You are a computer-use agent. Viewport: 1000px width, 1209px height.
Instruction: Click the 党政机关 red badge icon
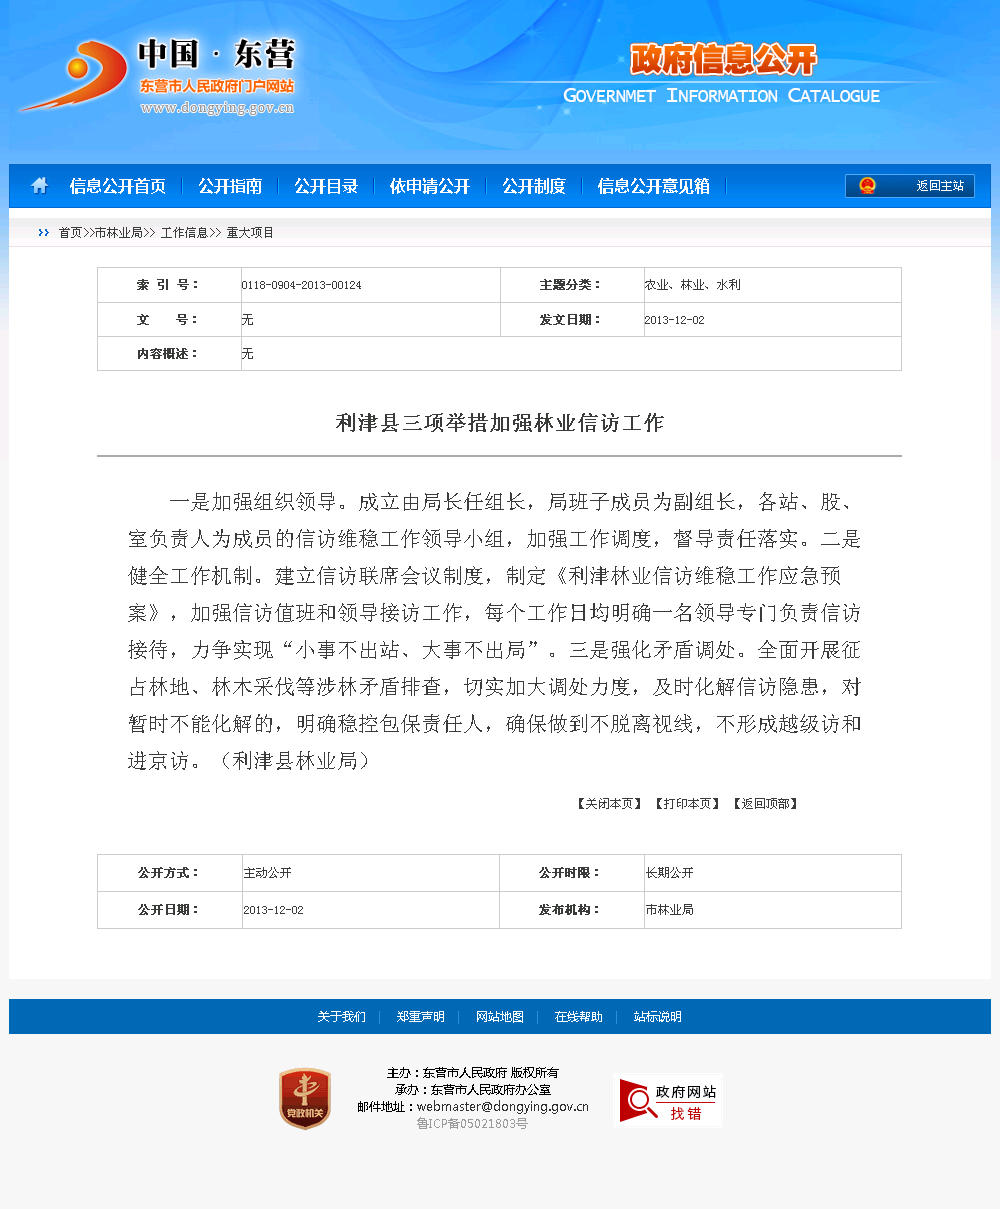pyautogui.click(x=305, y=1099)
